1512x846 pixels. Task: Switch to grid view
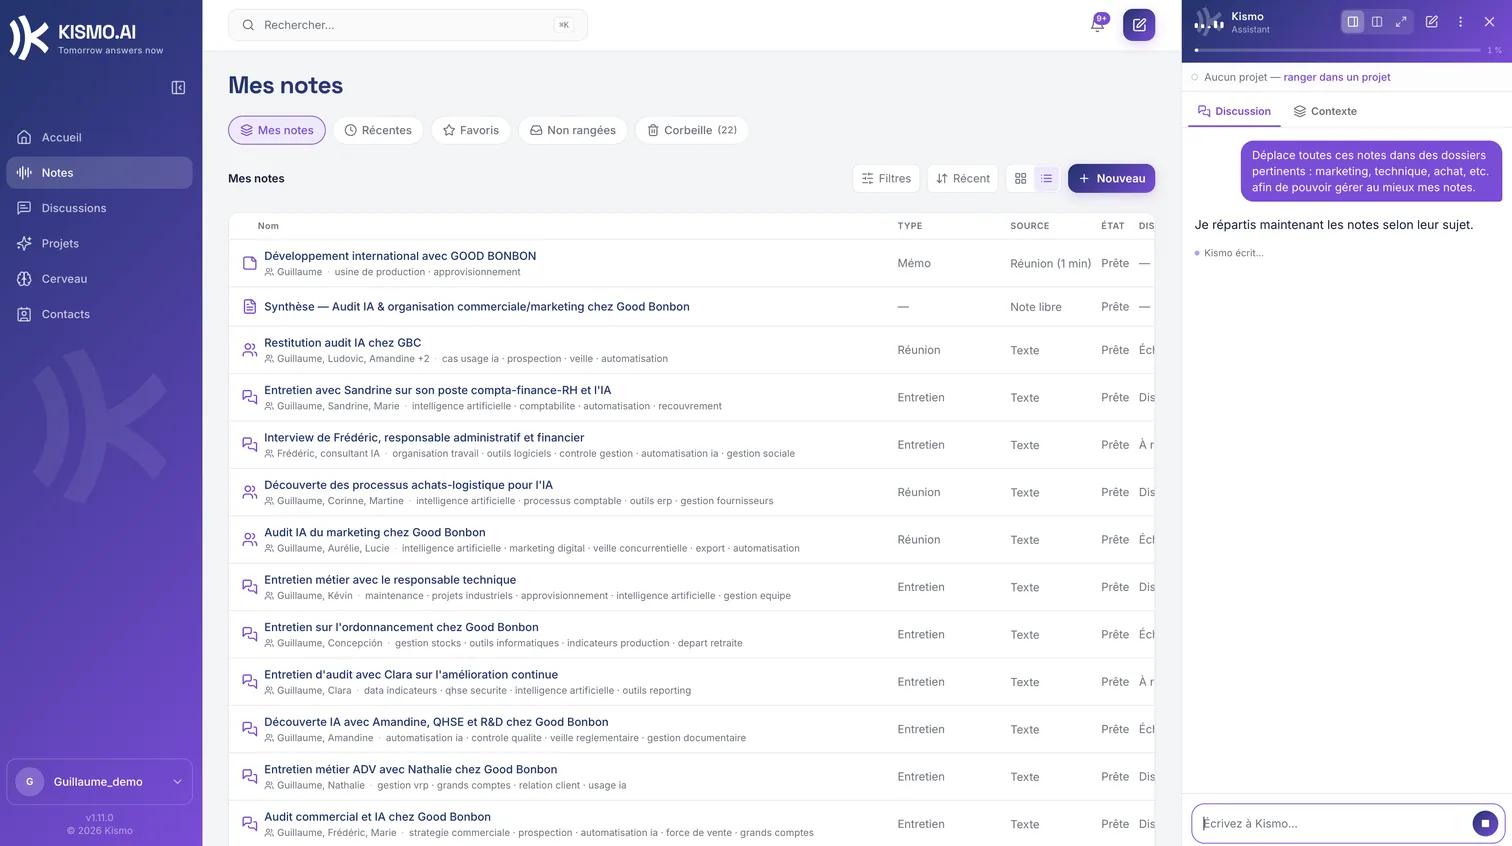point(1021,178)
